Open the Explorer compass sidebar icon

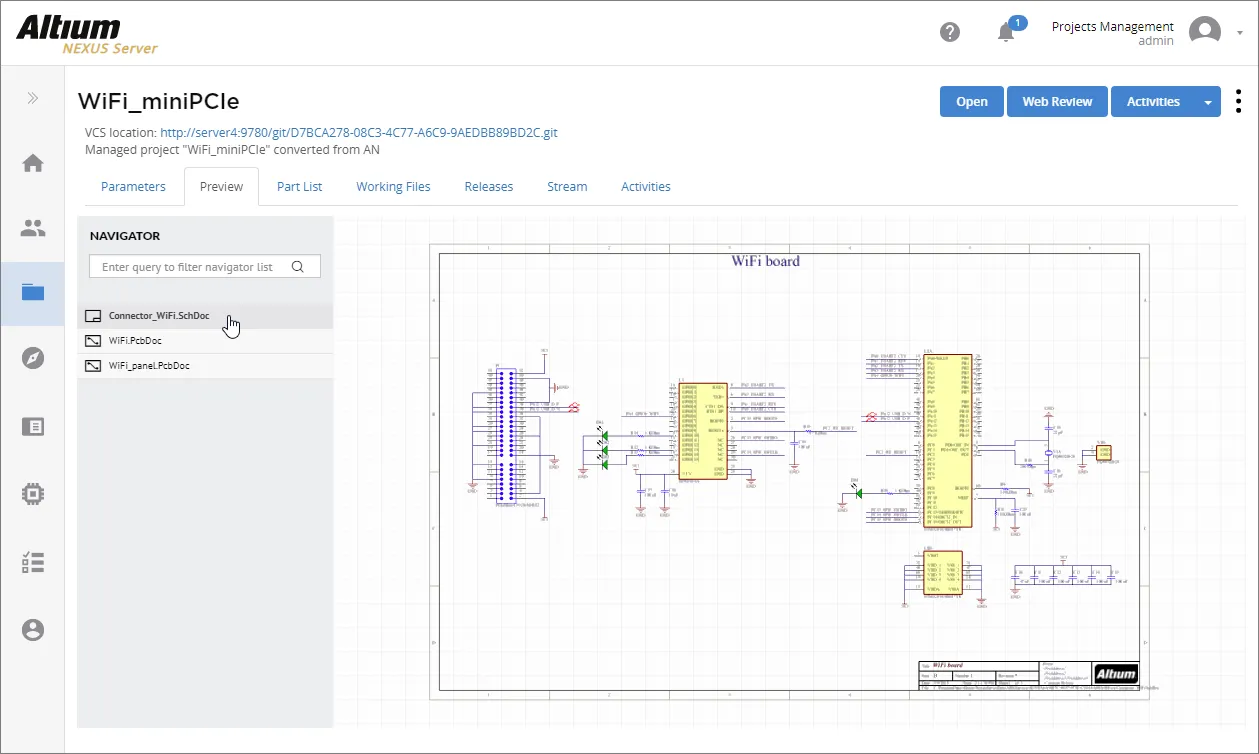pyautogui.click(x=33, y=359)
